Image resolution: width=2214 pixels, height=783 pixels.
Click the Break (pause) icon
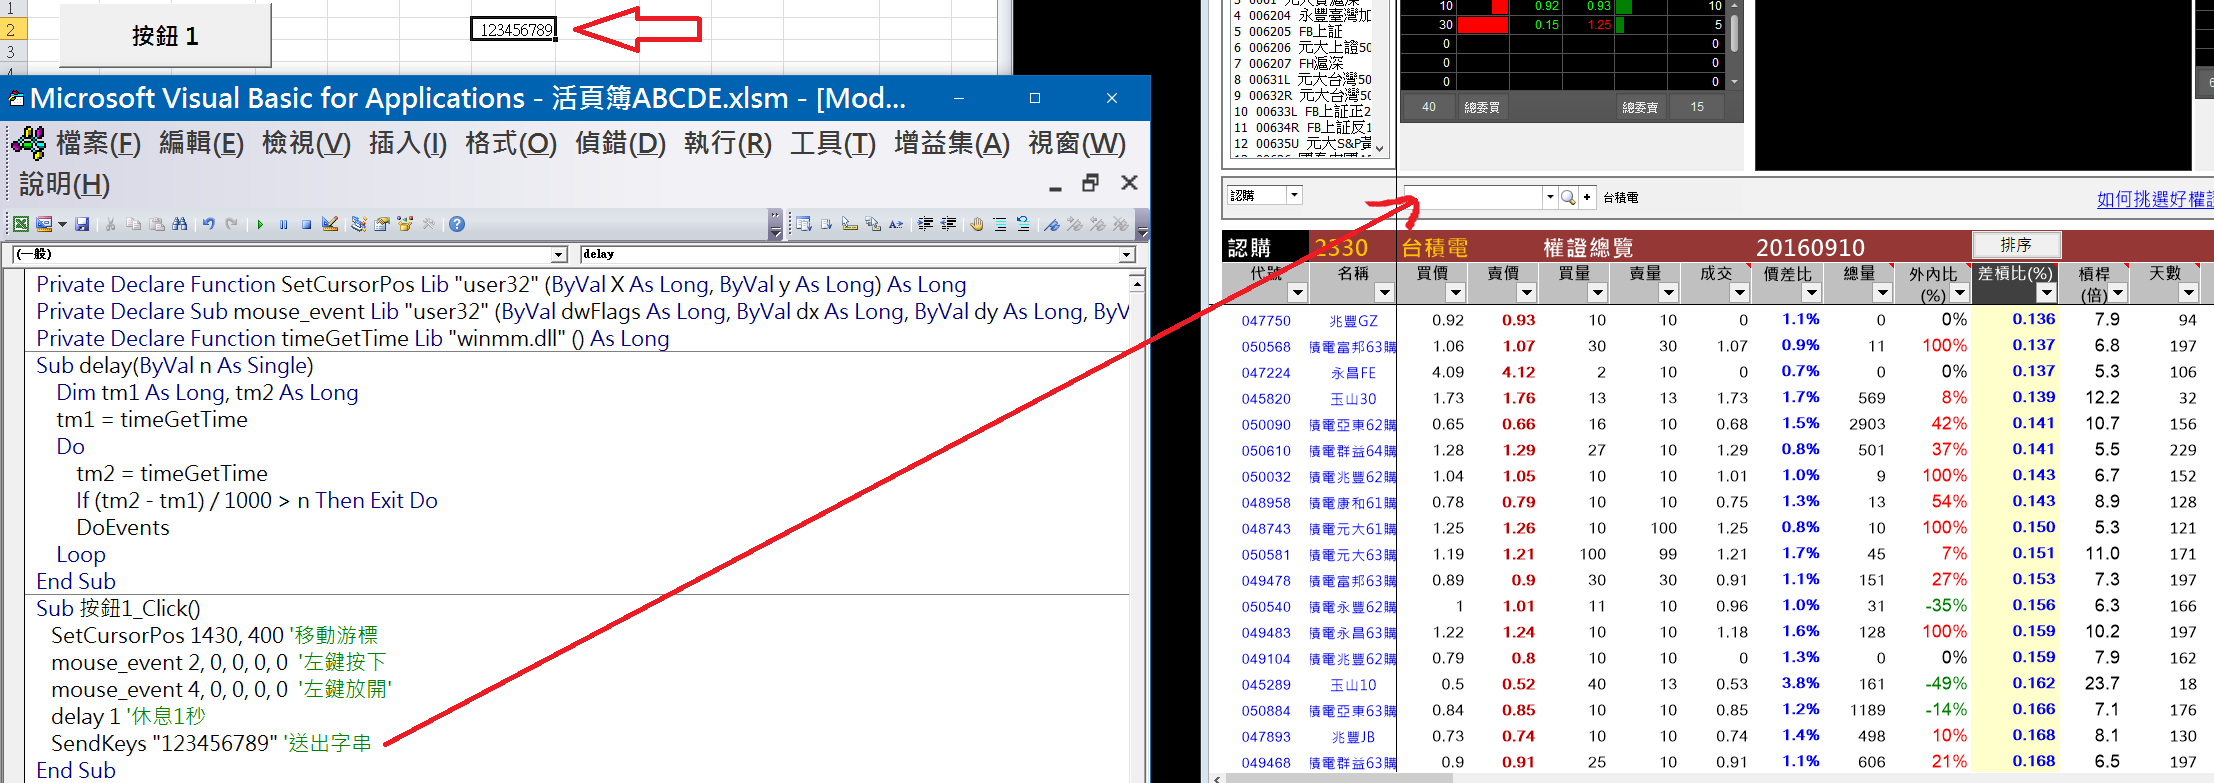click(283, 224)
